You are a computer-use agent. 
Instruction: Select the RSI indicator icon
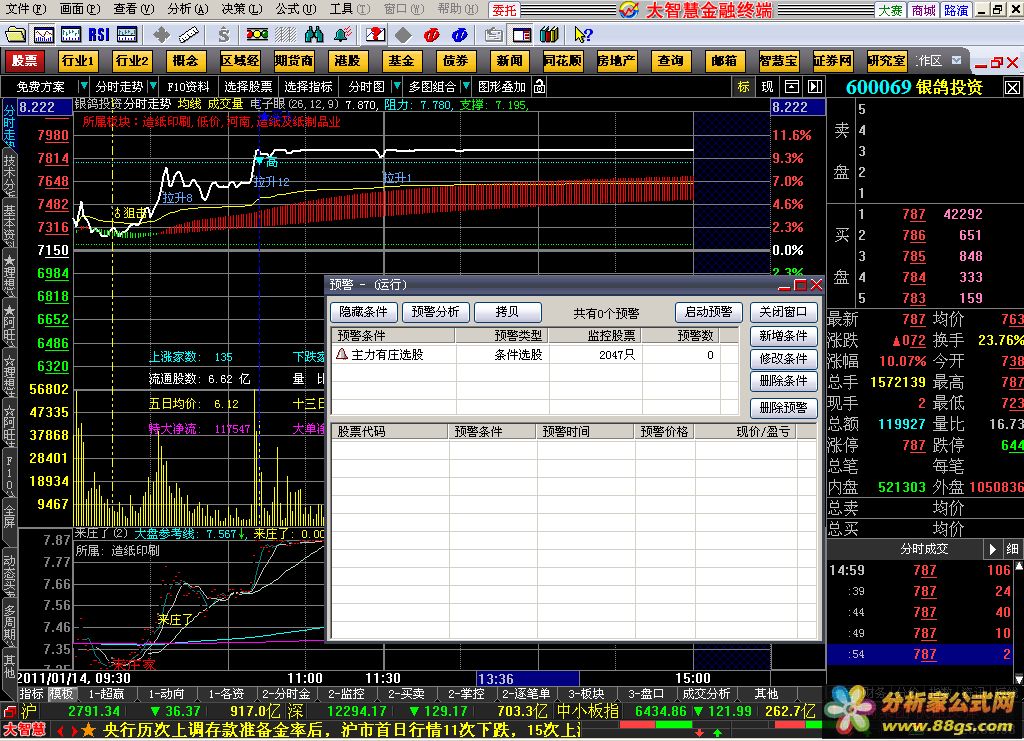(99, 35)
